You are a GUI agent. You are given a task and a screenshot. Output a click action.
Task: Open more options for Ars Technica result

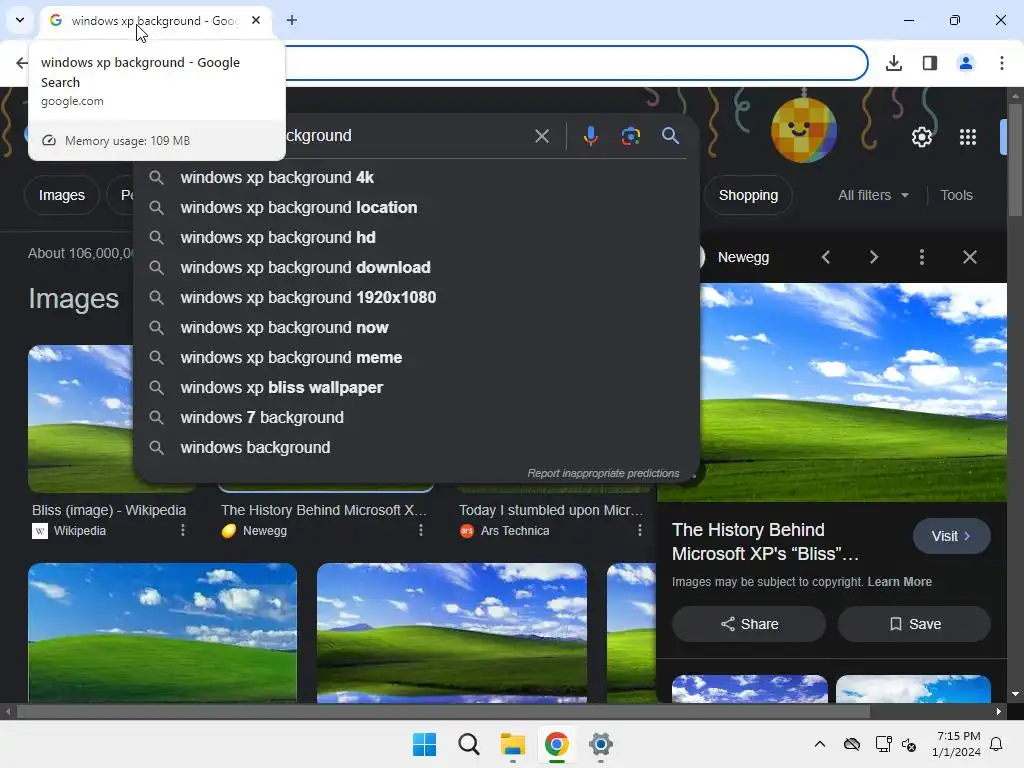click(x=639, y=530)
